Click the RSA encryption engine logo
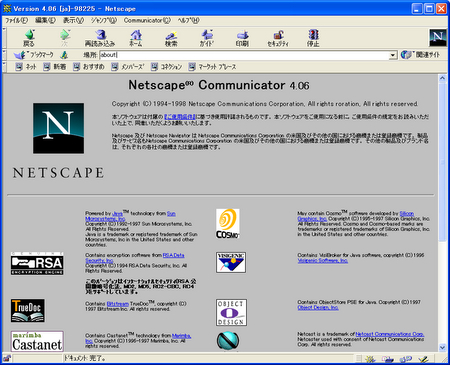The image size is (450, 365). tap(37, 264)
